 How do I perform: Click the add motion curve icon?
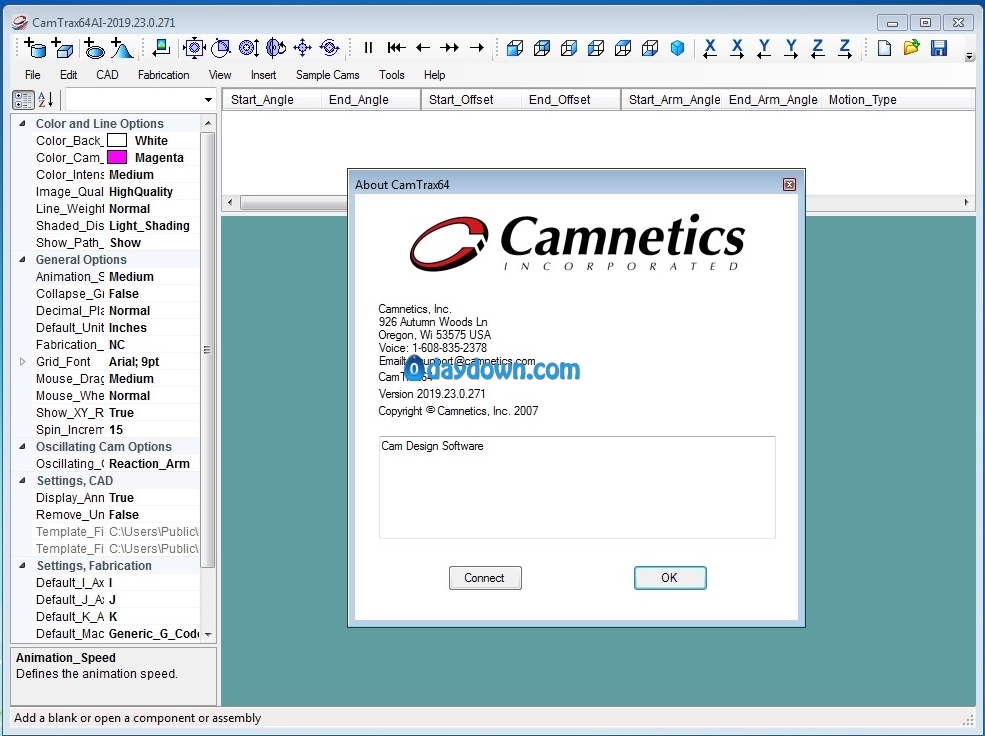(x=121, y=48)
